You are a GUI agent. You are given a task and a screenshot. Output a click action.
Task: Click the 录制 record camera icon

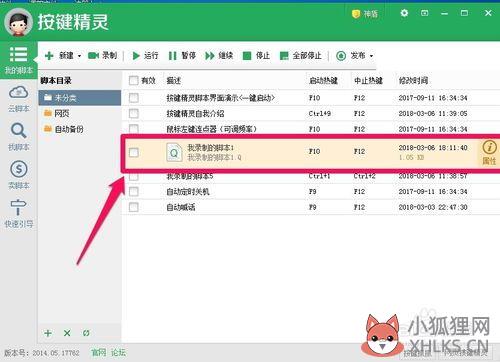93,56
